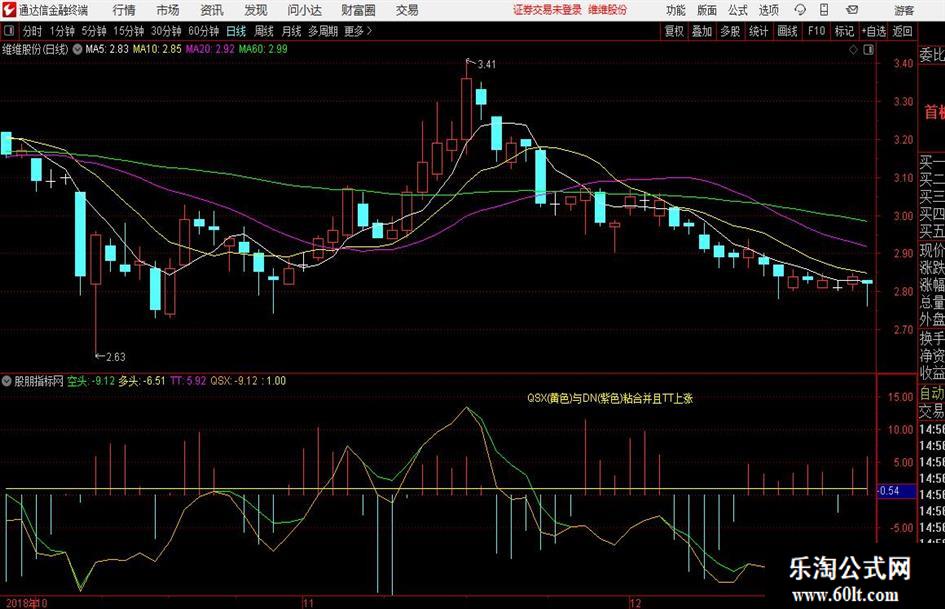Screen dimensions: 945x609
Task: Click the 标记 mark button
Action: [844, 31]
